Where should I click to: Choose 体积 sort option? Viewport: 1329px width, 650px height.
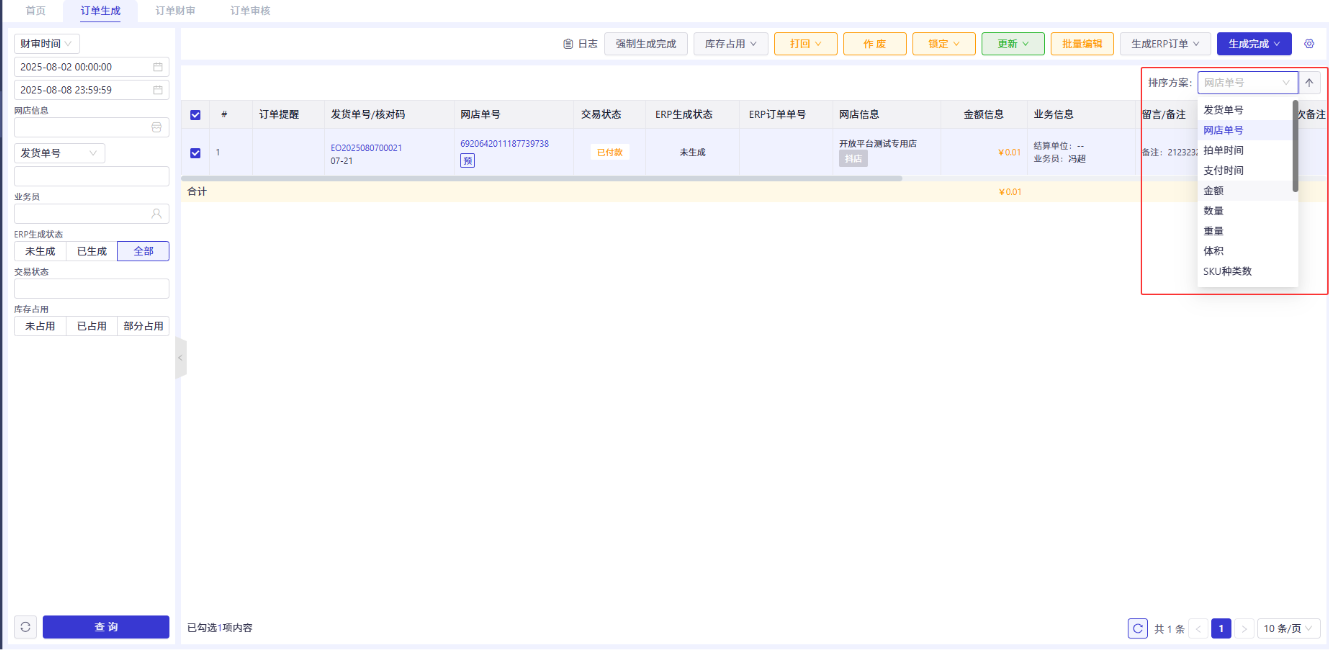coord(1245,251)
